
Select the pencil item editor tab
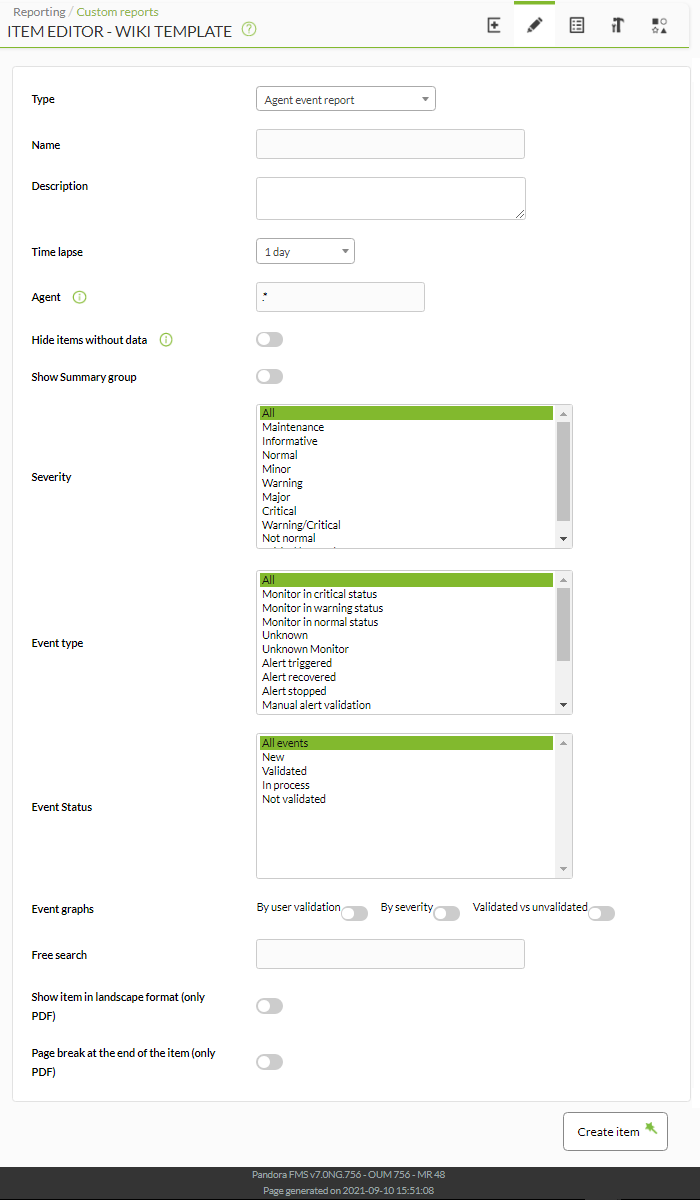pyautogui.click(x=535, y=25)
